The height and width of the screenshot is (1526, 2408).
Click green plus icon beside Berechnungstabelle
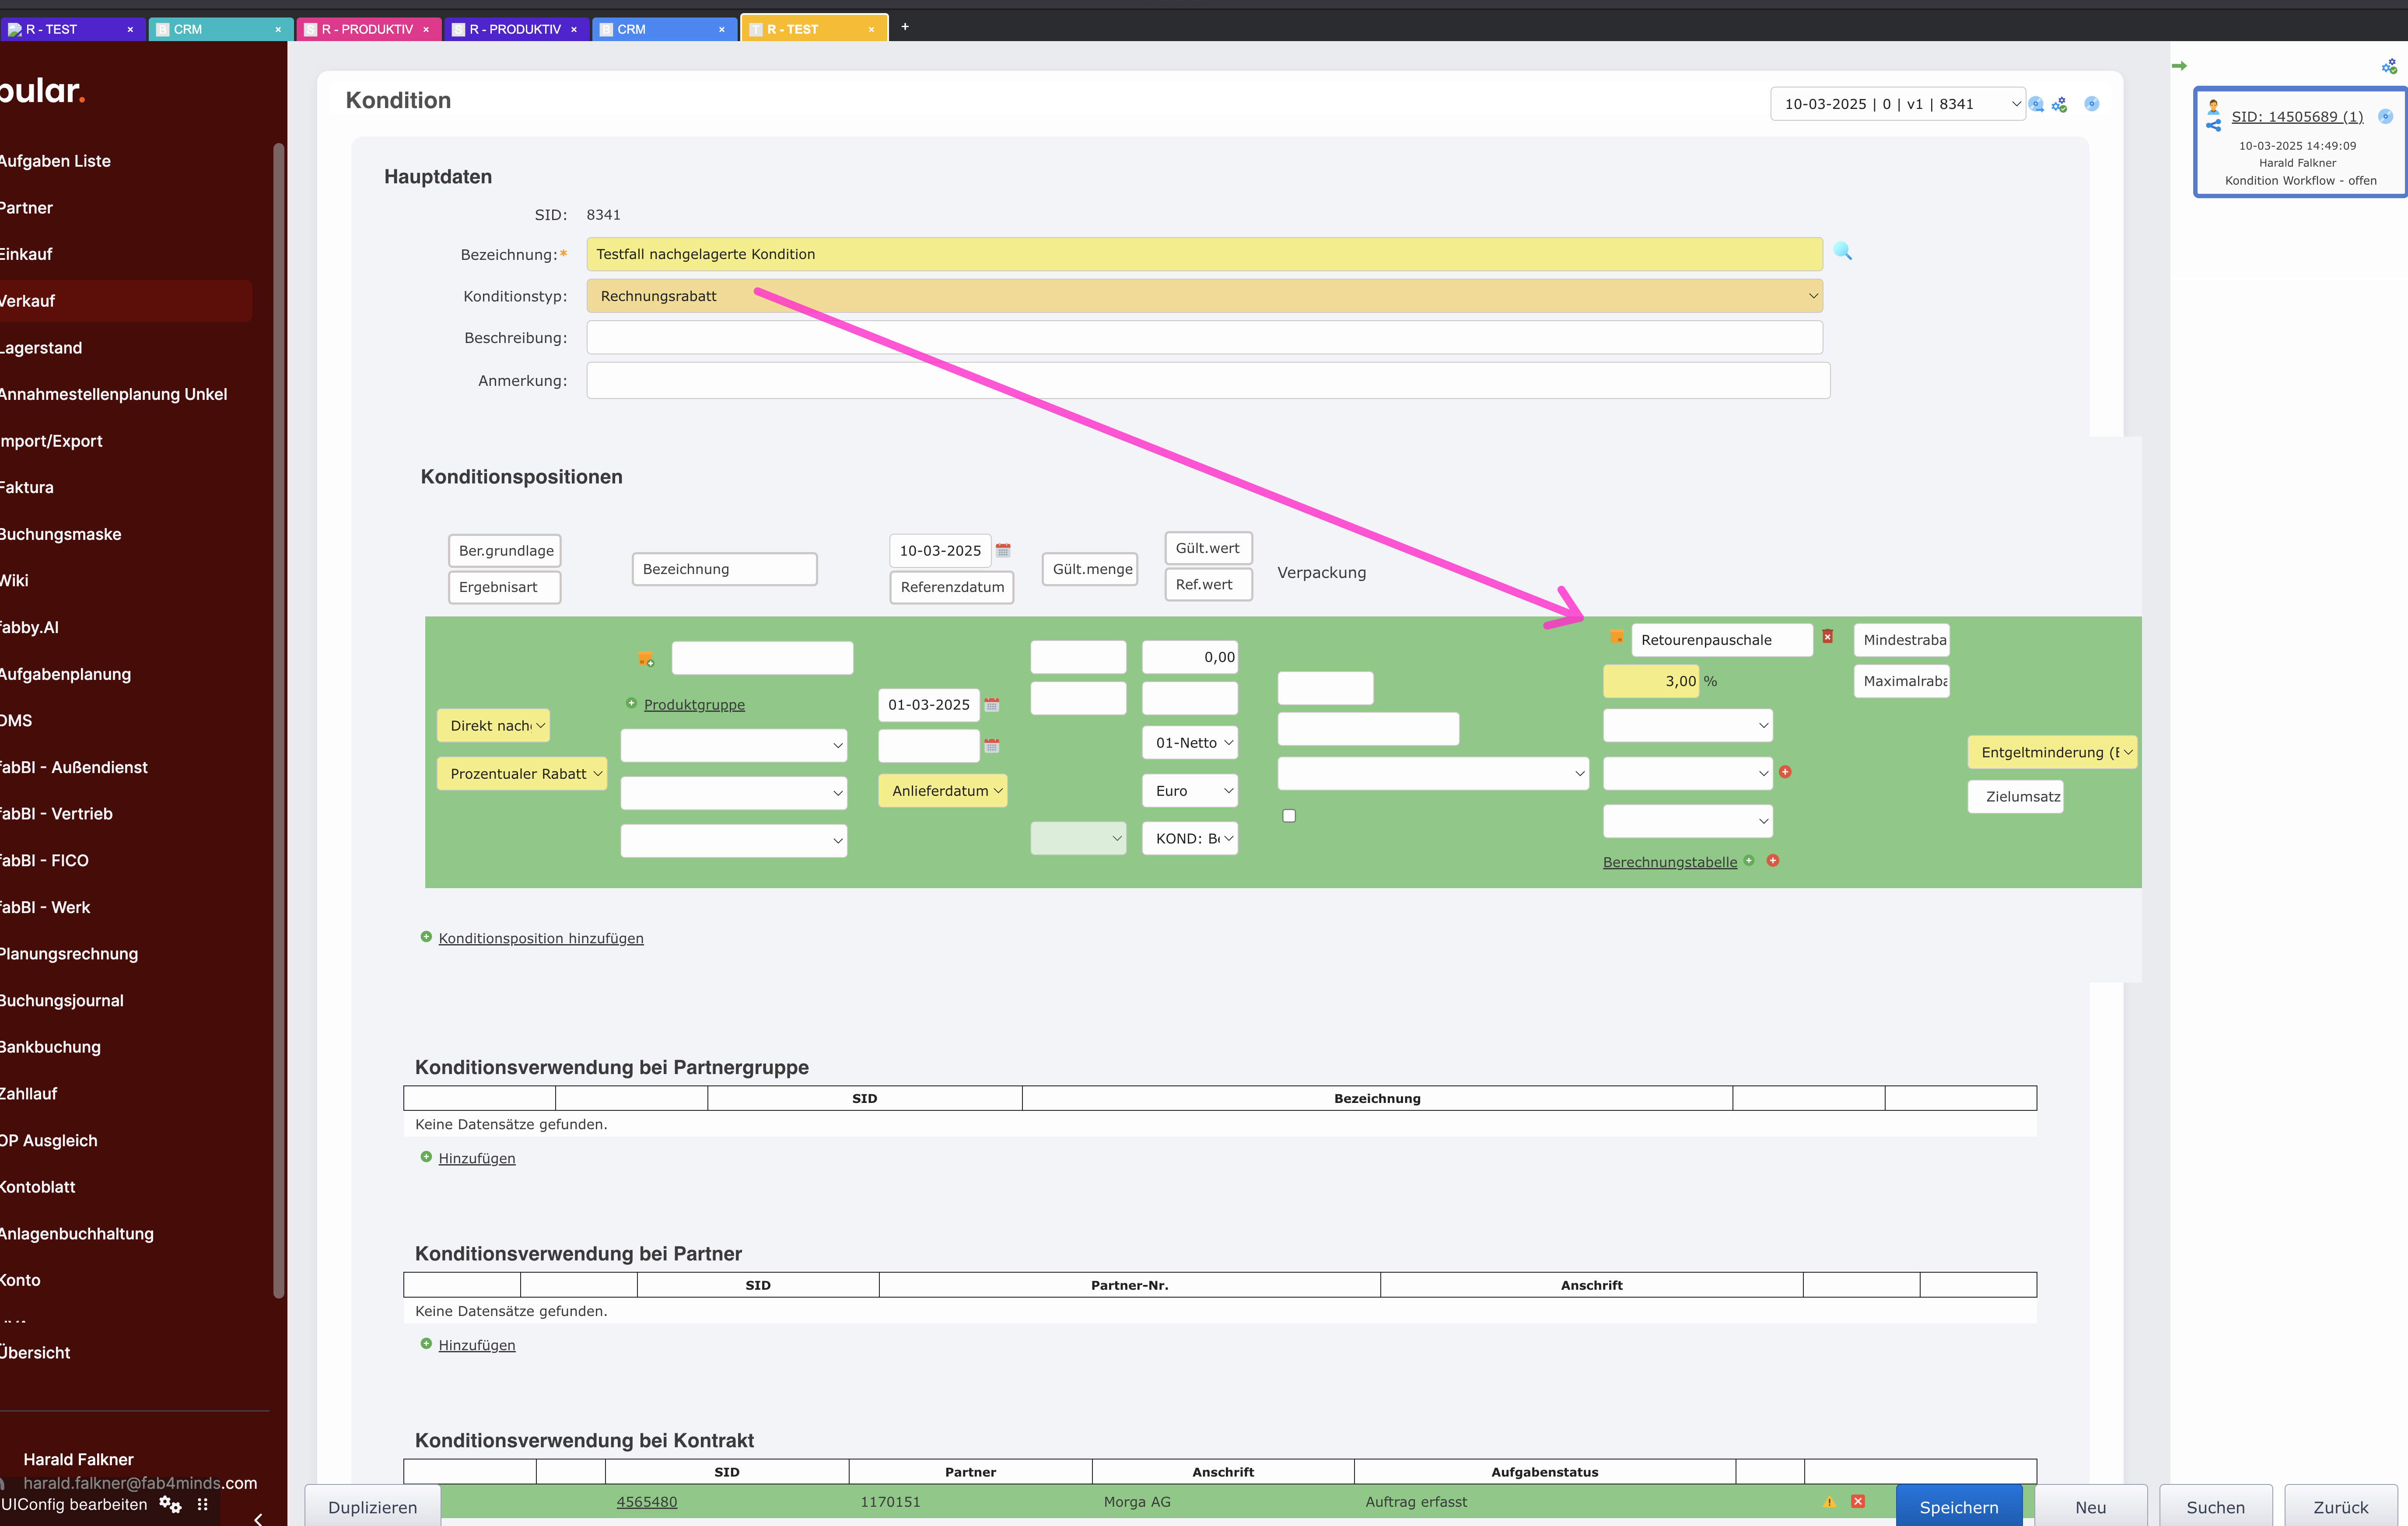[1749, 861]
